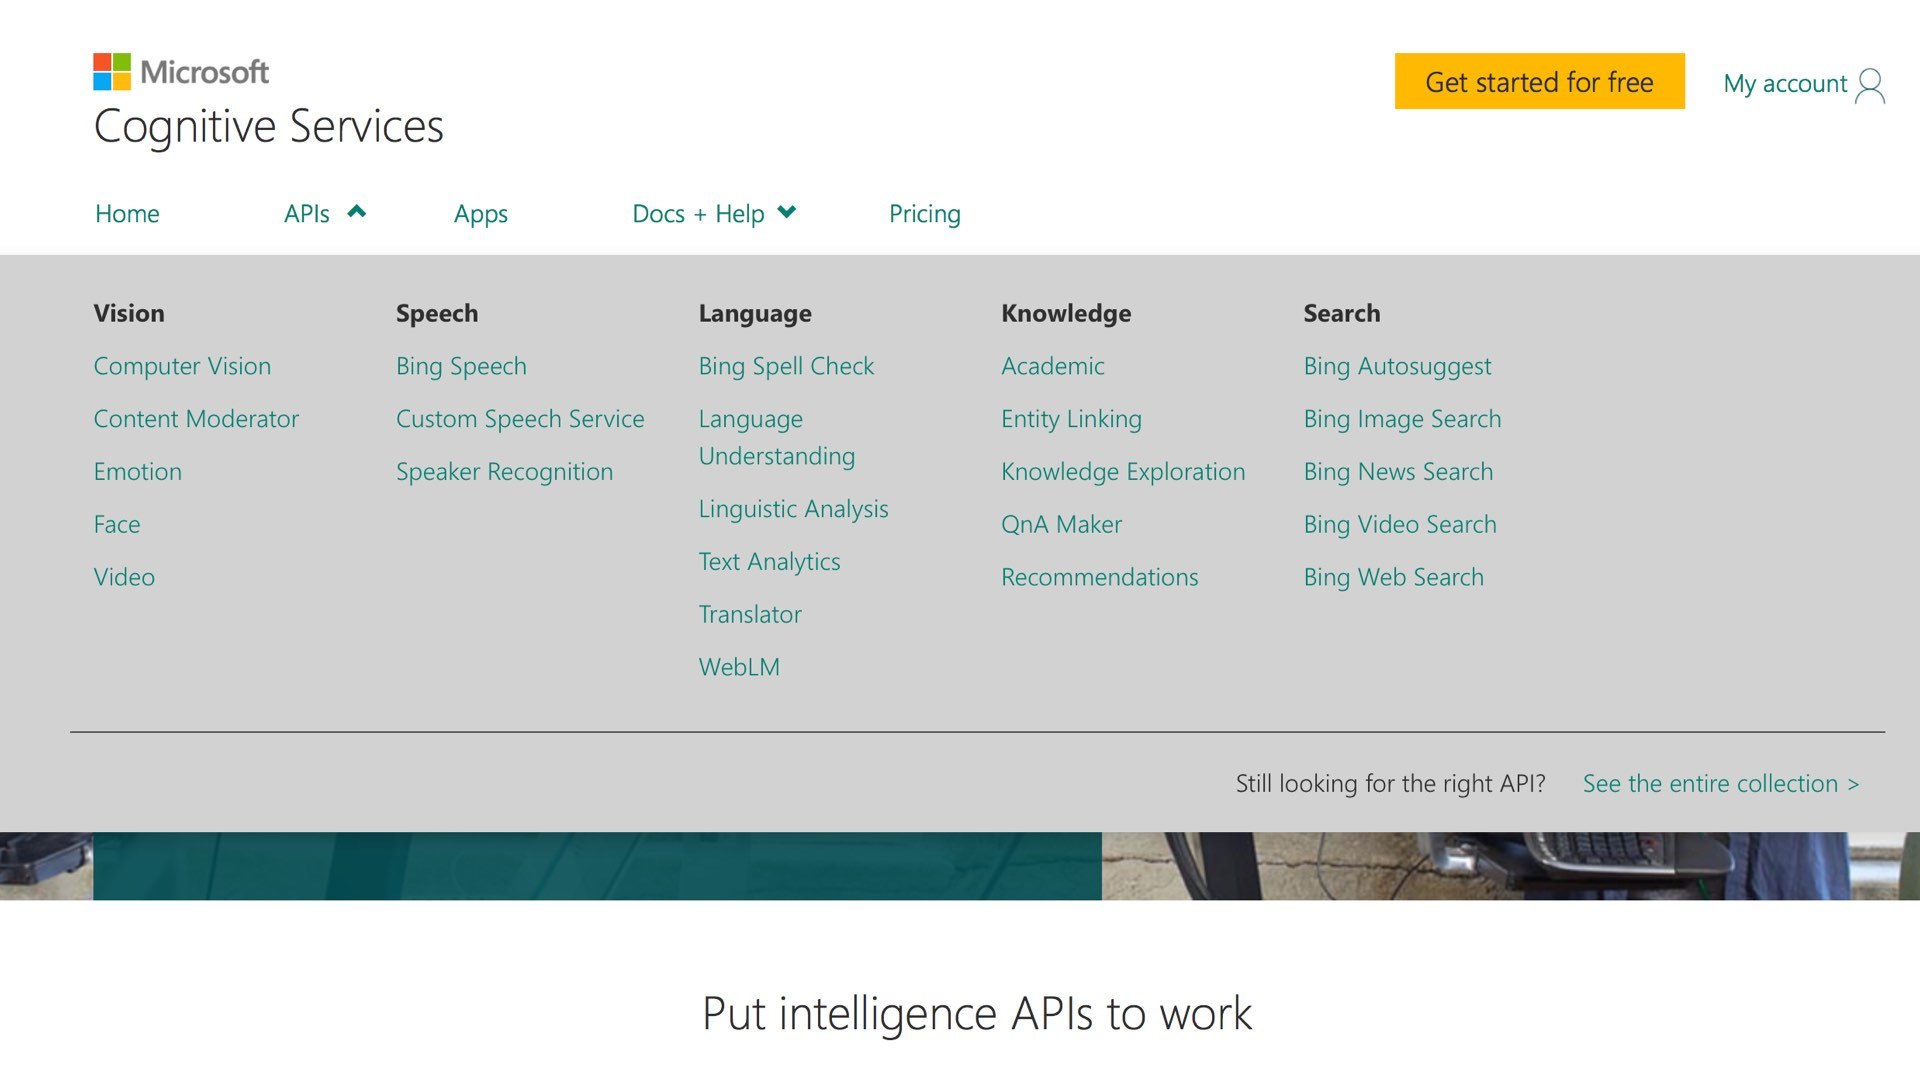
Task: Open Speaker Recognition link
Action: (x=504, y=472)
